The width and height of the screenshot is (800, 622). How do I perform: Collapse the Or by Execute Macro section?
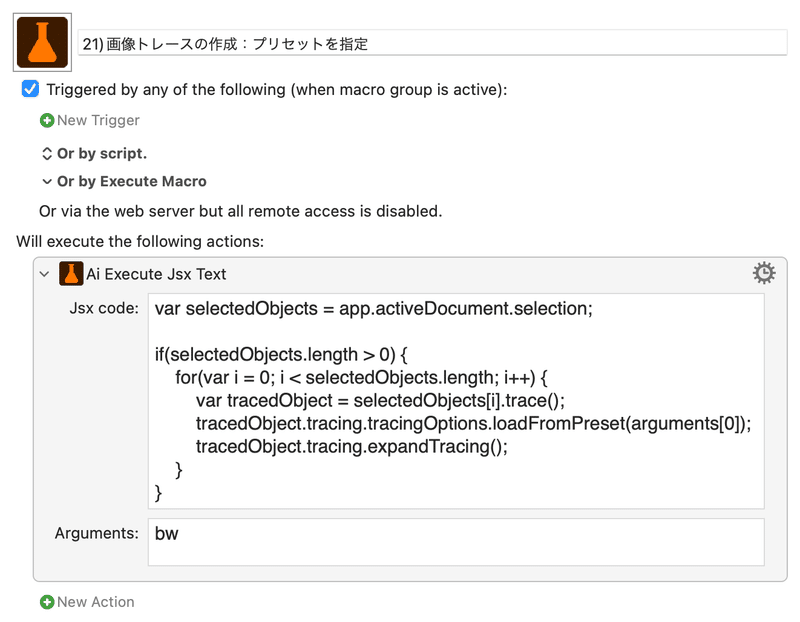(x=46, y=182)
